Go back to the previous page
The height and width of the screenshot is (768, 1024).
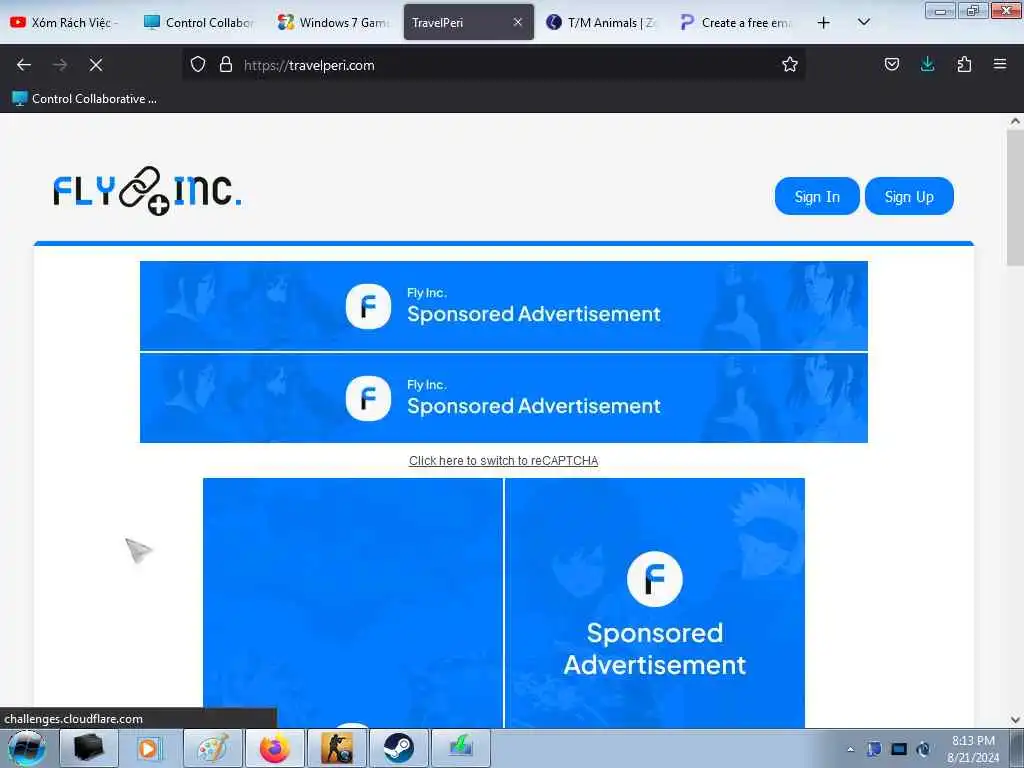tap(24, 65)
